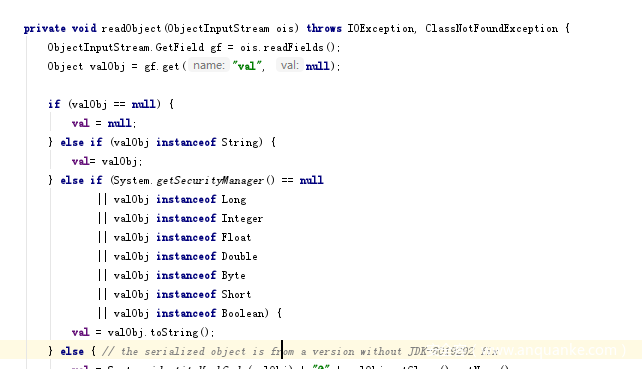Click the "val= valObj;" assignment

click(107, 161)
